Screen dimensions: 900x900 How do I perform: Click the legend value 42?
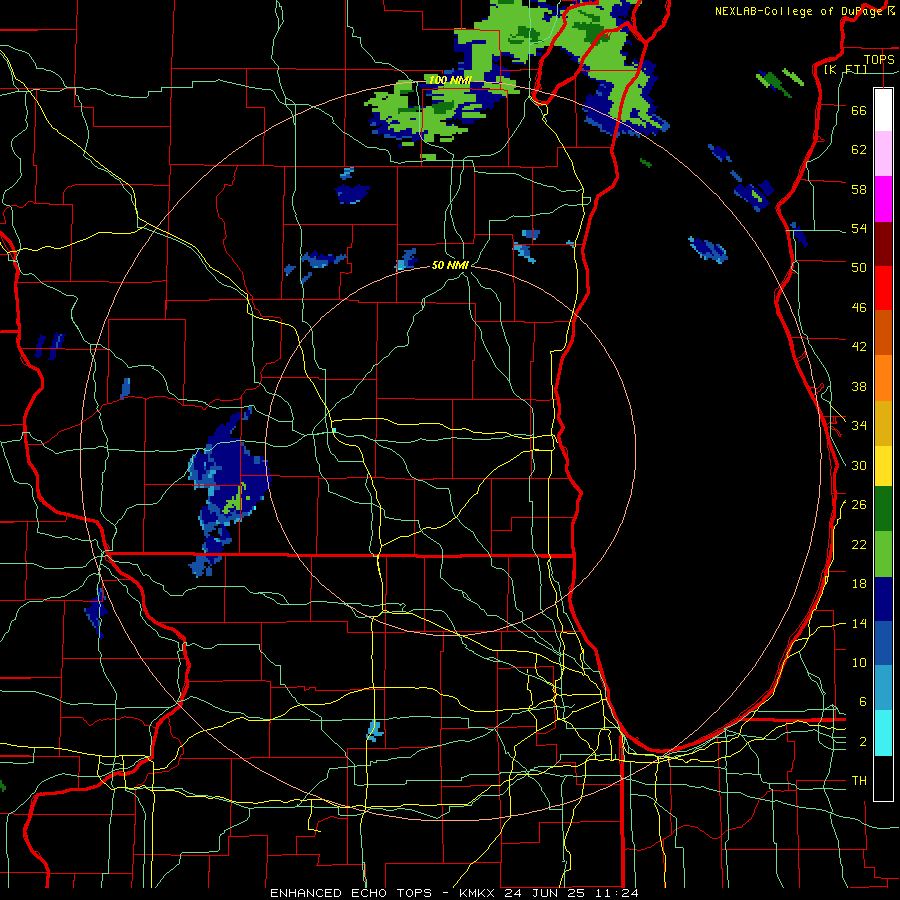click(859, 347)
